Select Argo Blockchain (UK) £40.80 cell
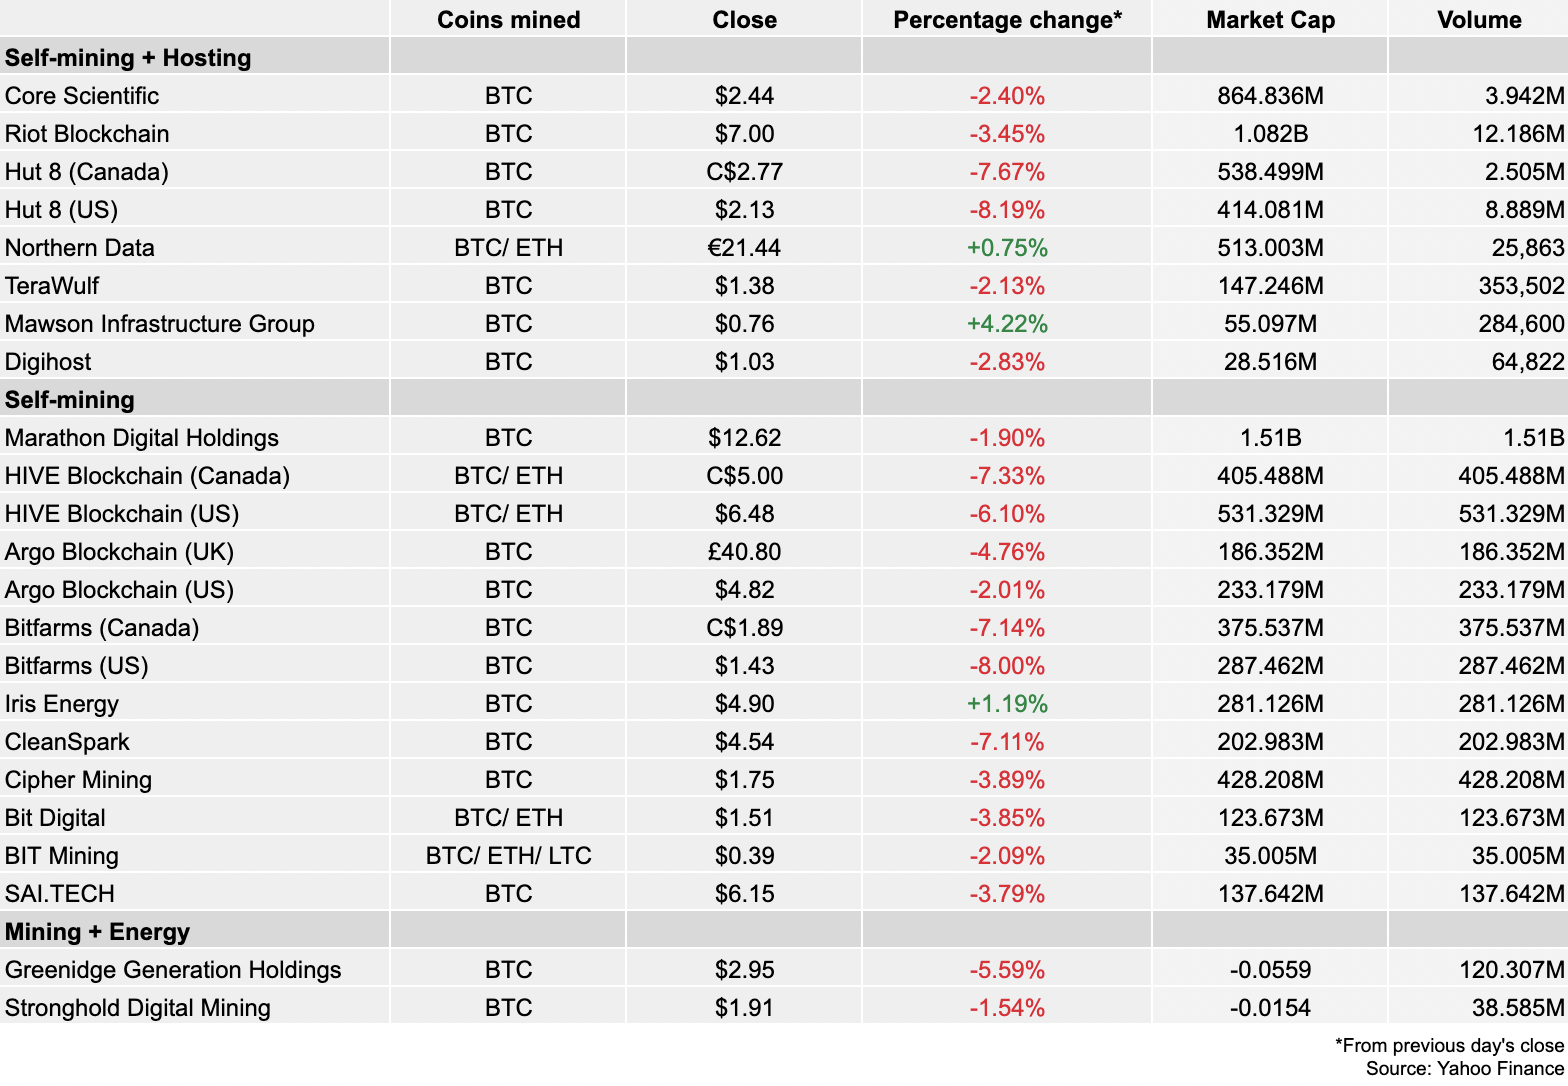The height and width of the screenshot is (1086, 1568). [744, 552]
